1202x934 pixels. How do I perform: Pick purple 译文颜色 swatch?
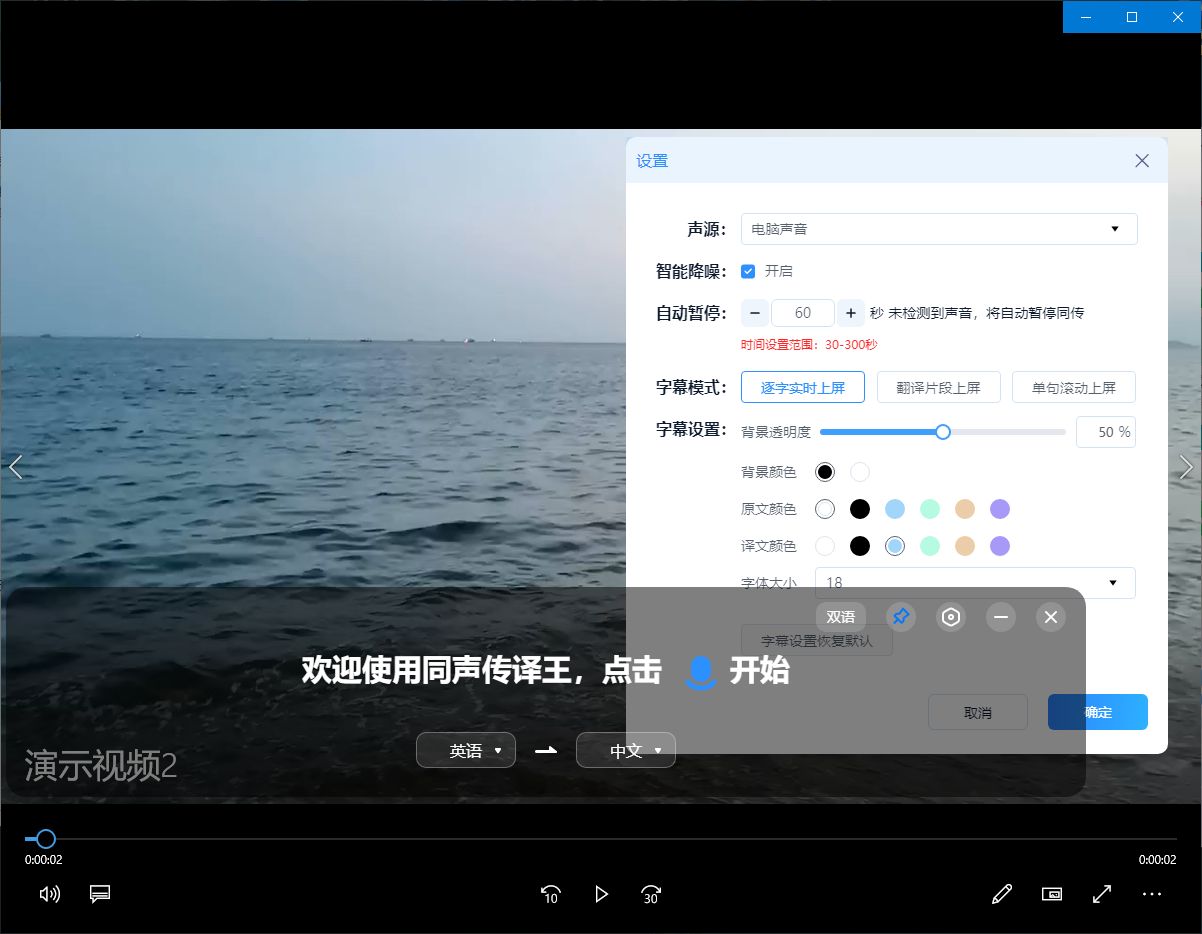1000,546
